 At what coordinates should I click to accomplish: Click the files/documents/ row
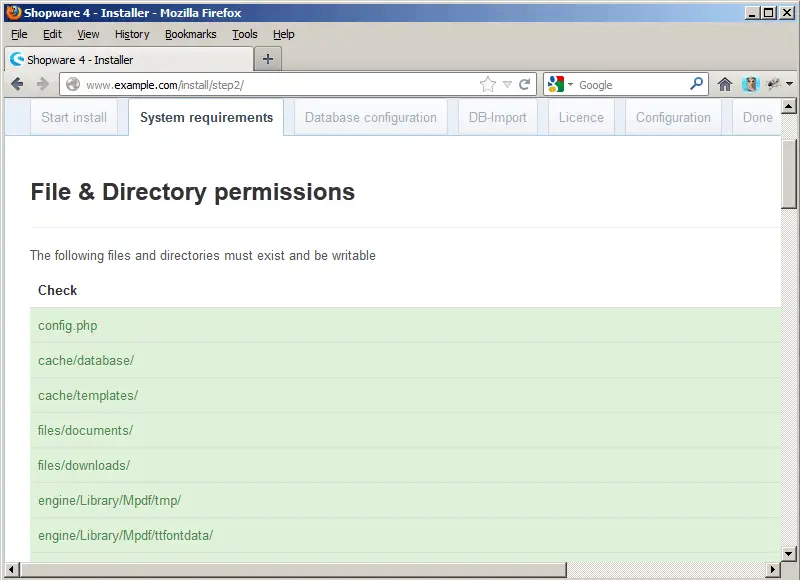point(405,431)
